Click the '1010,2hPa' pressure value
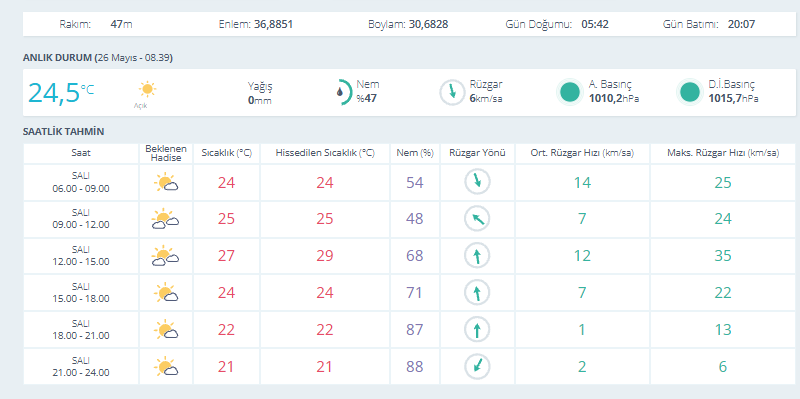Screen dimensions: 800x399 point(614,98)
